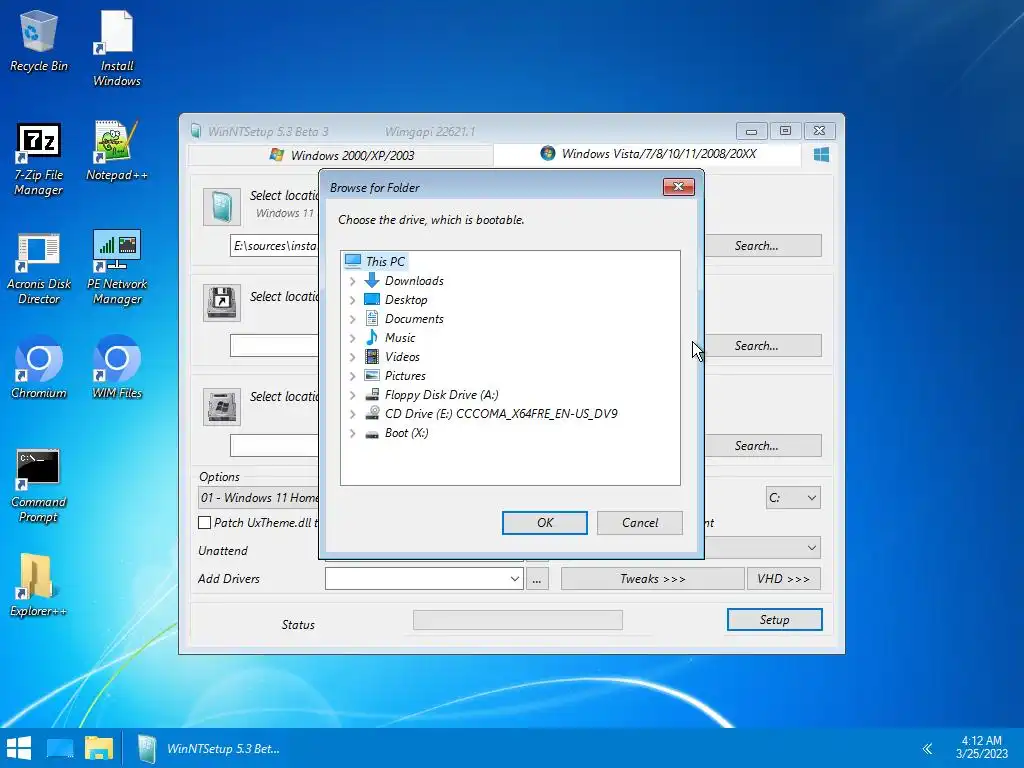Expand the Videos tree node

pyautogui.click(x=353, y=357)
